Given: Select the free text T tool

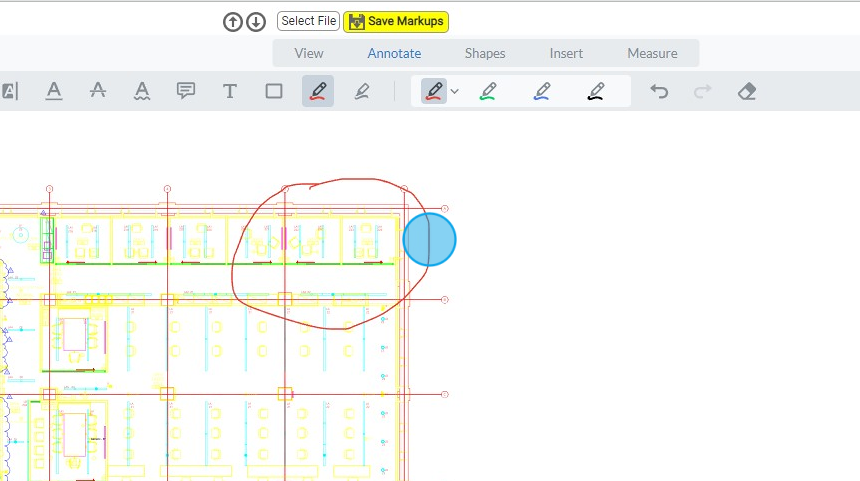Looking at the screenshot, I should point(230,91).
